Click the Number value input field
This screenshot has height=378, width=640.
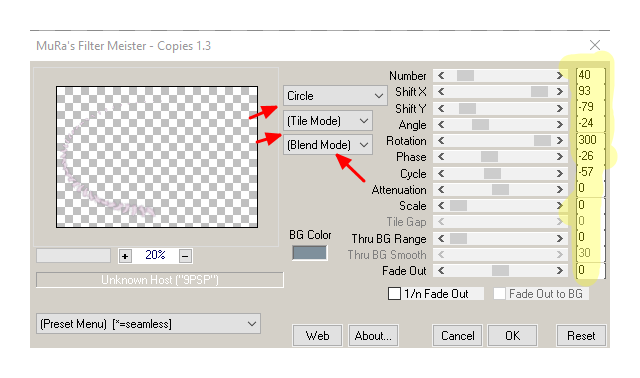(590, 75)
